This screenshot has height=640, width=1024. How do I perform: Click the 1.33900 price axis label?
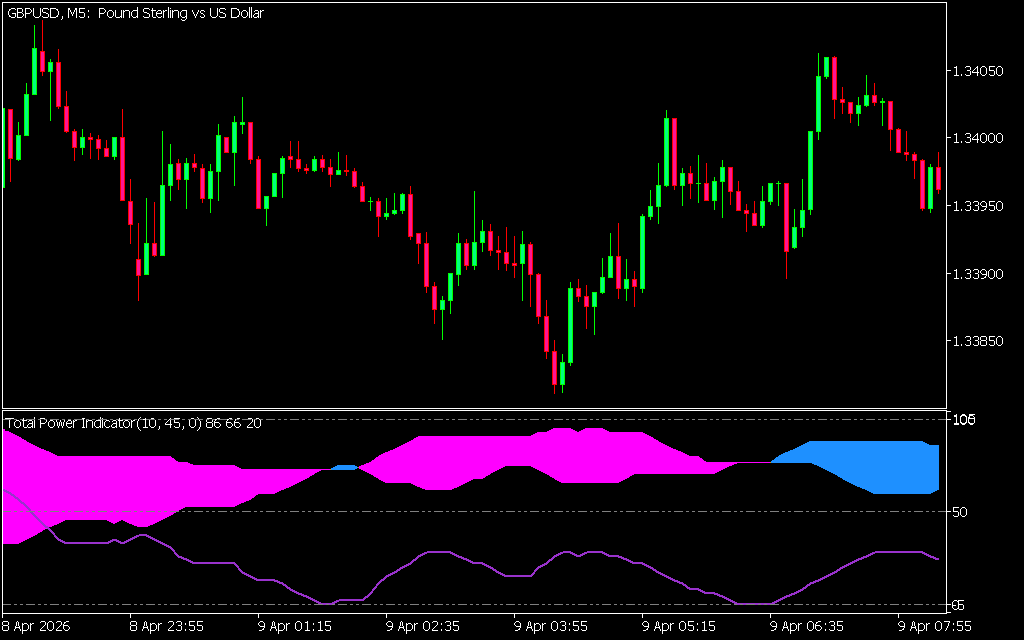[976, 273]
